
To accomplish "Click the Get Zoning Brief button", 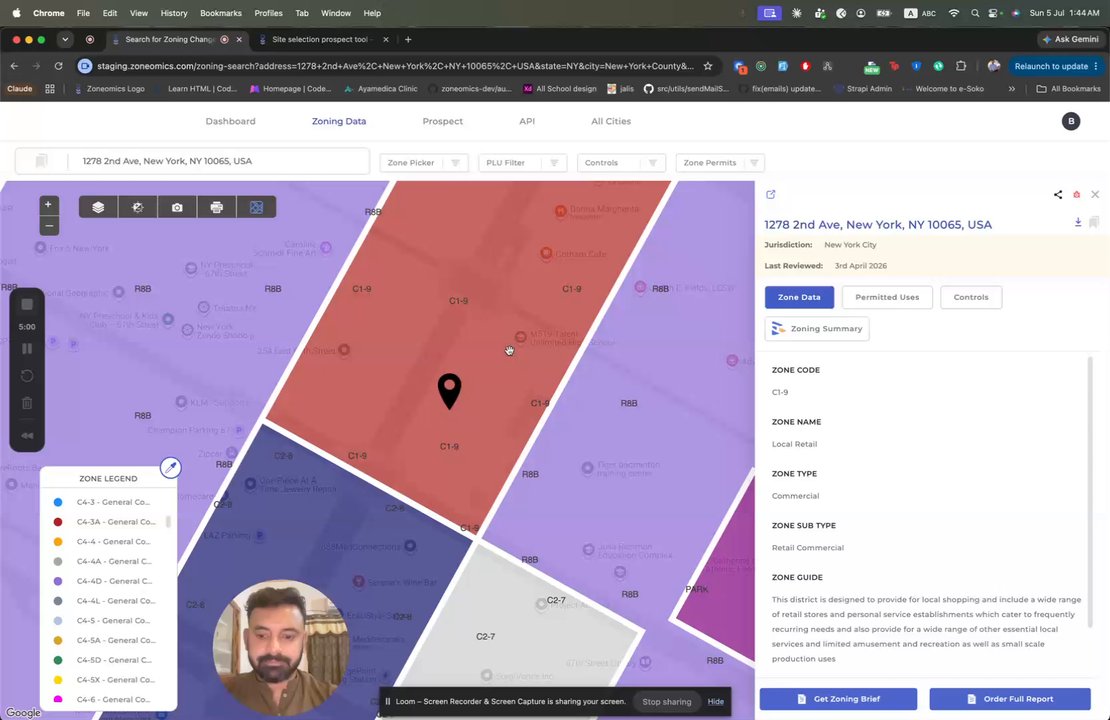I will point(838,699).
